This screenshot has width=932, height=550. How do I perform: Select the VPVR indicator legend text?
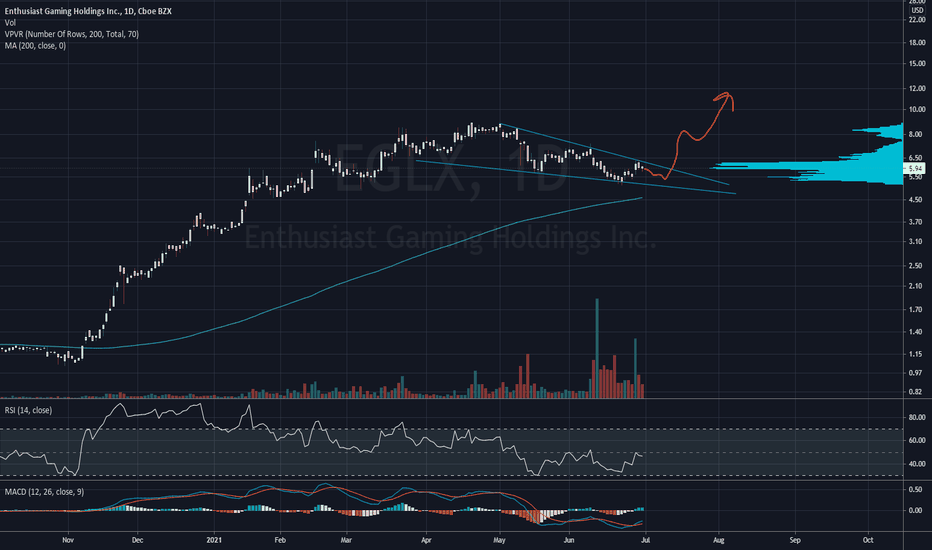coord(72,34)
